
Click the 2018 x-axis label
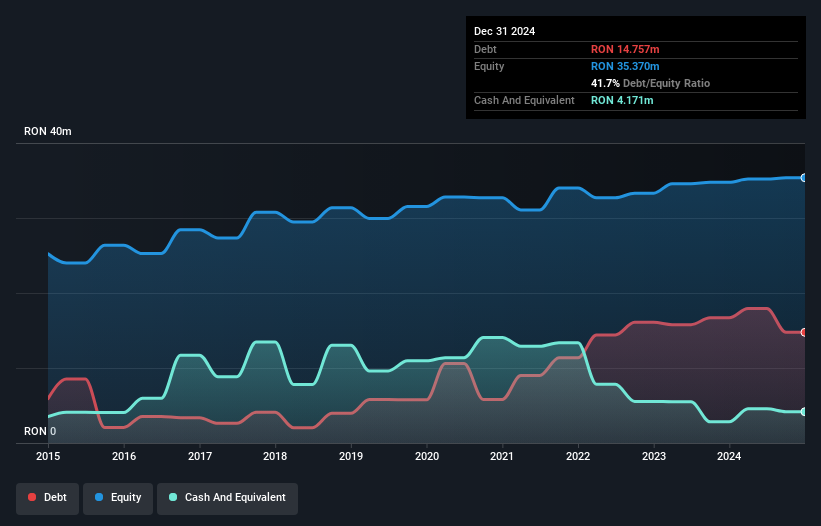(275, 456)
